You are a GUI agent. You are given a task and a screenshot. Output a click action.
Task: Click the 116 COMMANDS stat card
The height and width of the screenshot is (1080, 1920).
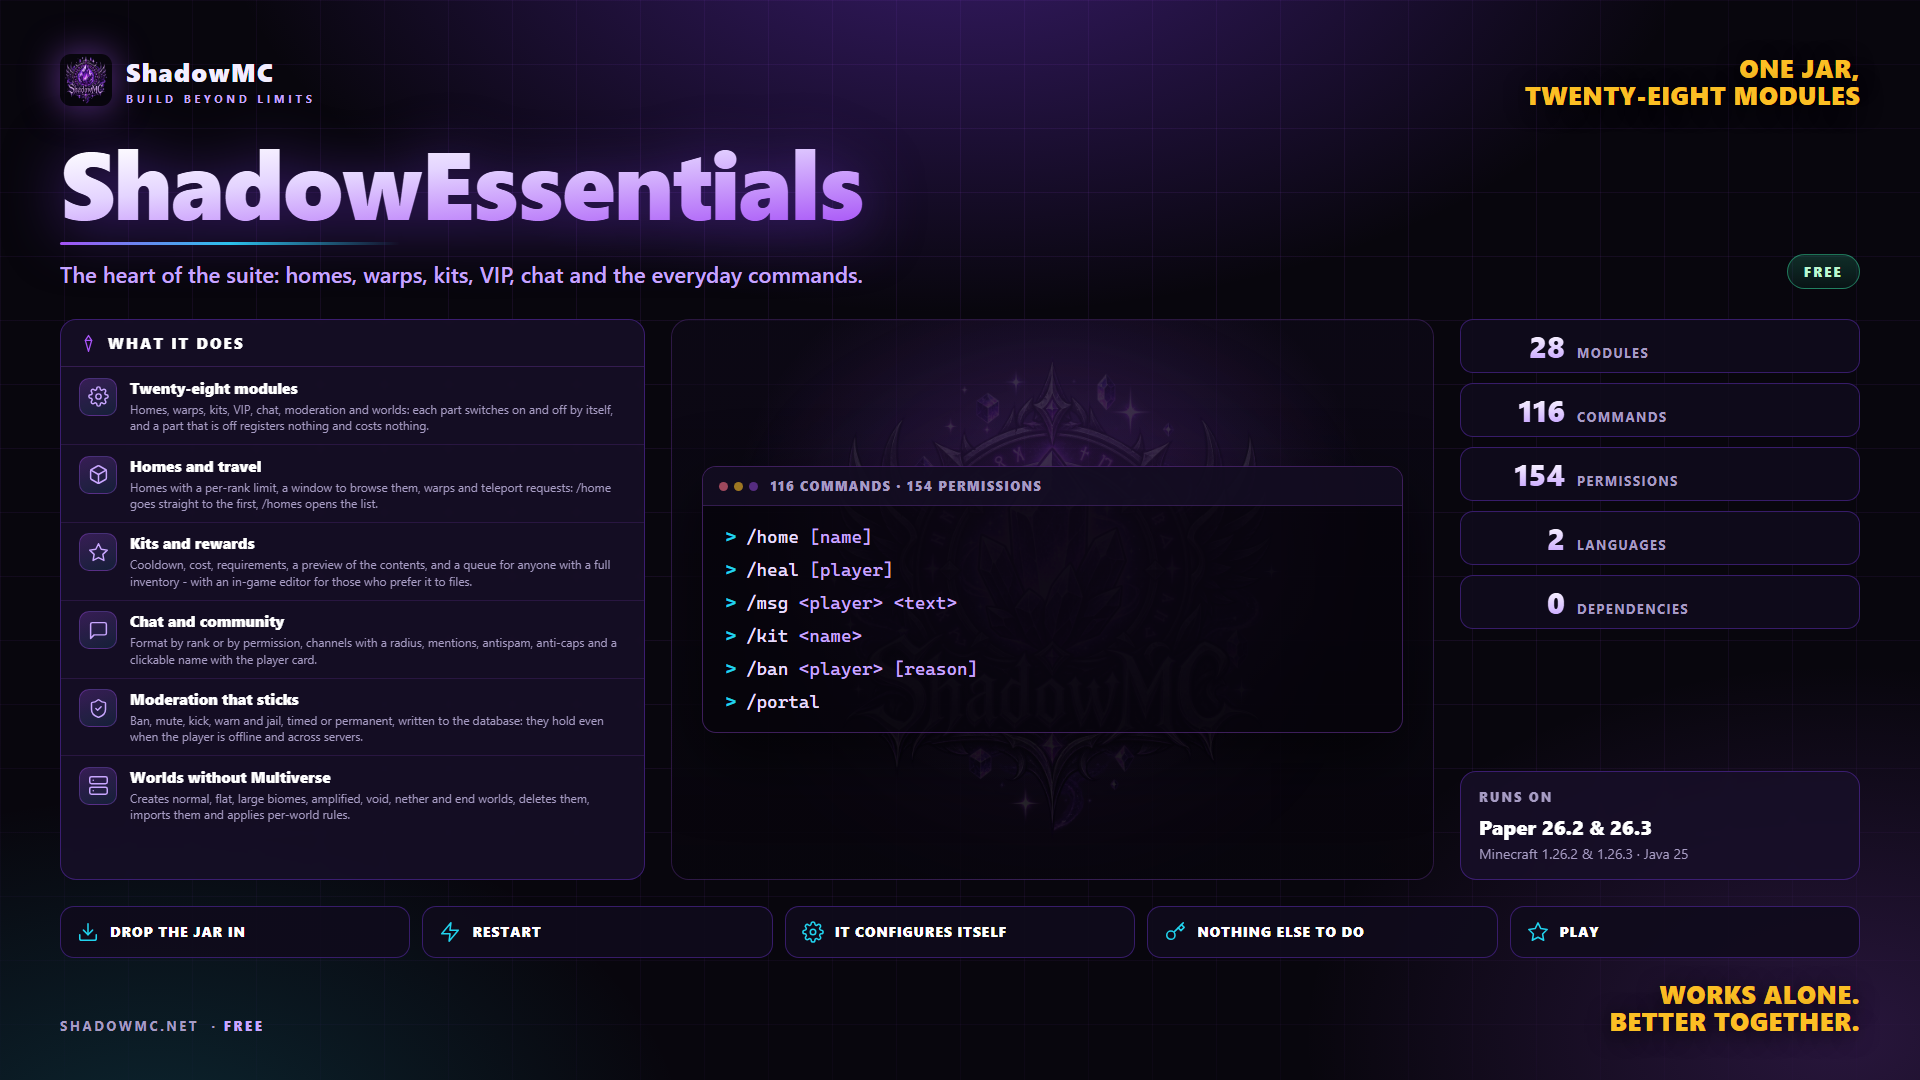click(1659, 410)
